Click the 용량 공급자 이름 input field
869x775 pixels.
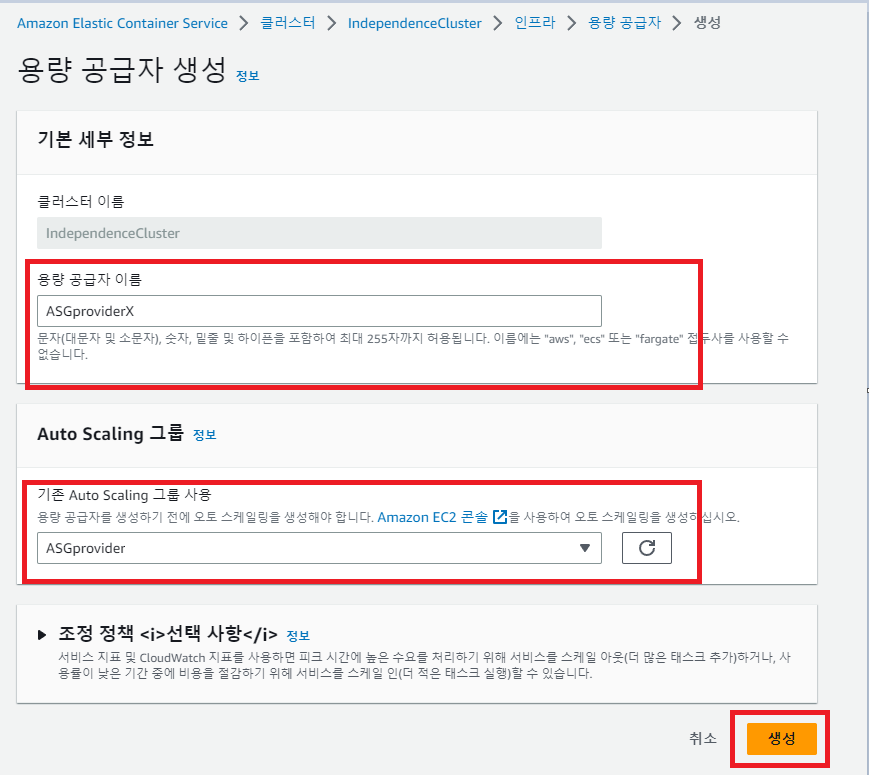[x=319, y=311]
